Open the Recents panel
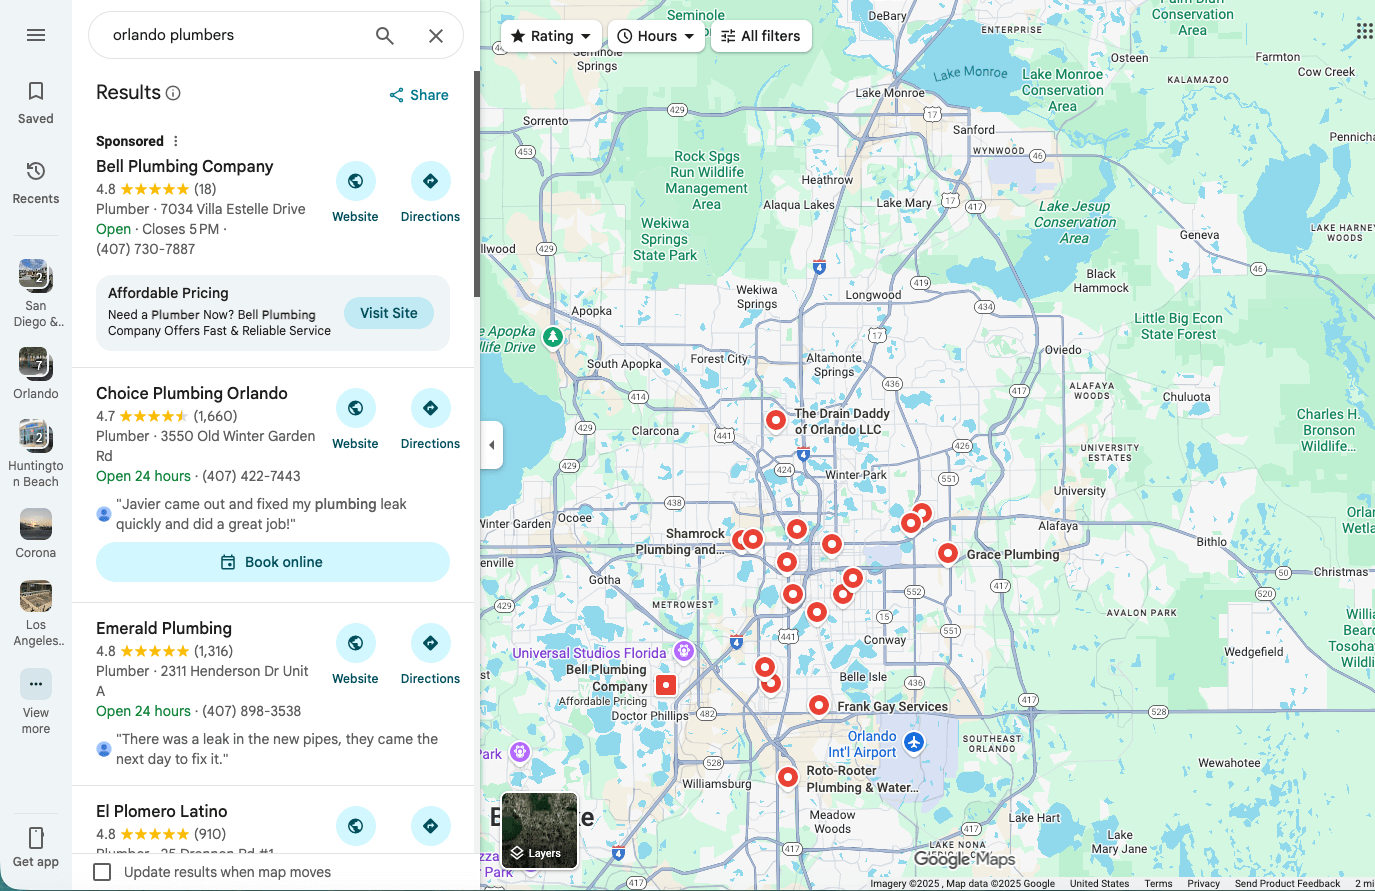Image resolution: width=1375 pixels, height=891 pixels. point(35,180)
